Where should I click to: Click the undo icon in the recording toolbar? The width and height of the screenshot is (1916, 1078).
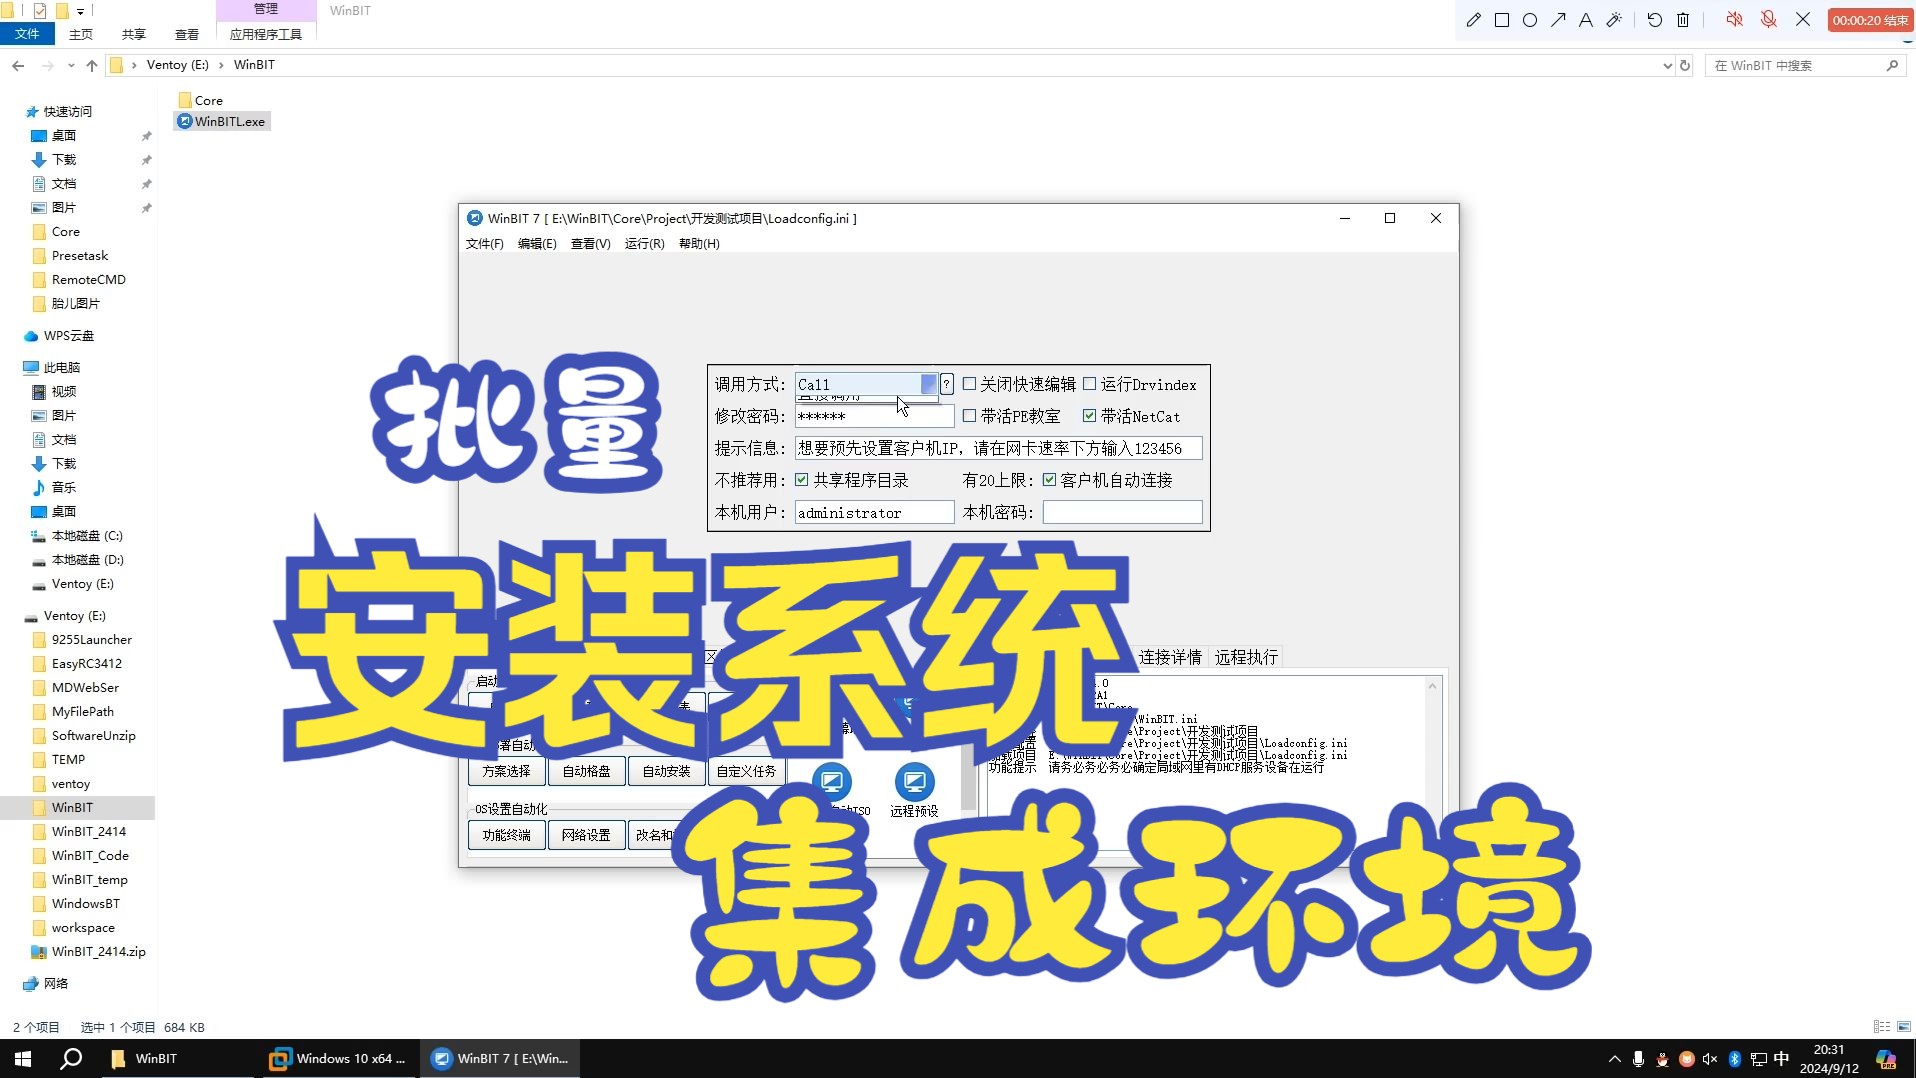[x=1655, y=19]
